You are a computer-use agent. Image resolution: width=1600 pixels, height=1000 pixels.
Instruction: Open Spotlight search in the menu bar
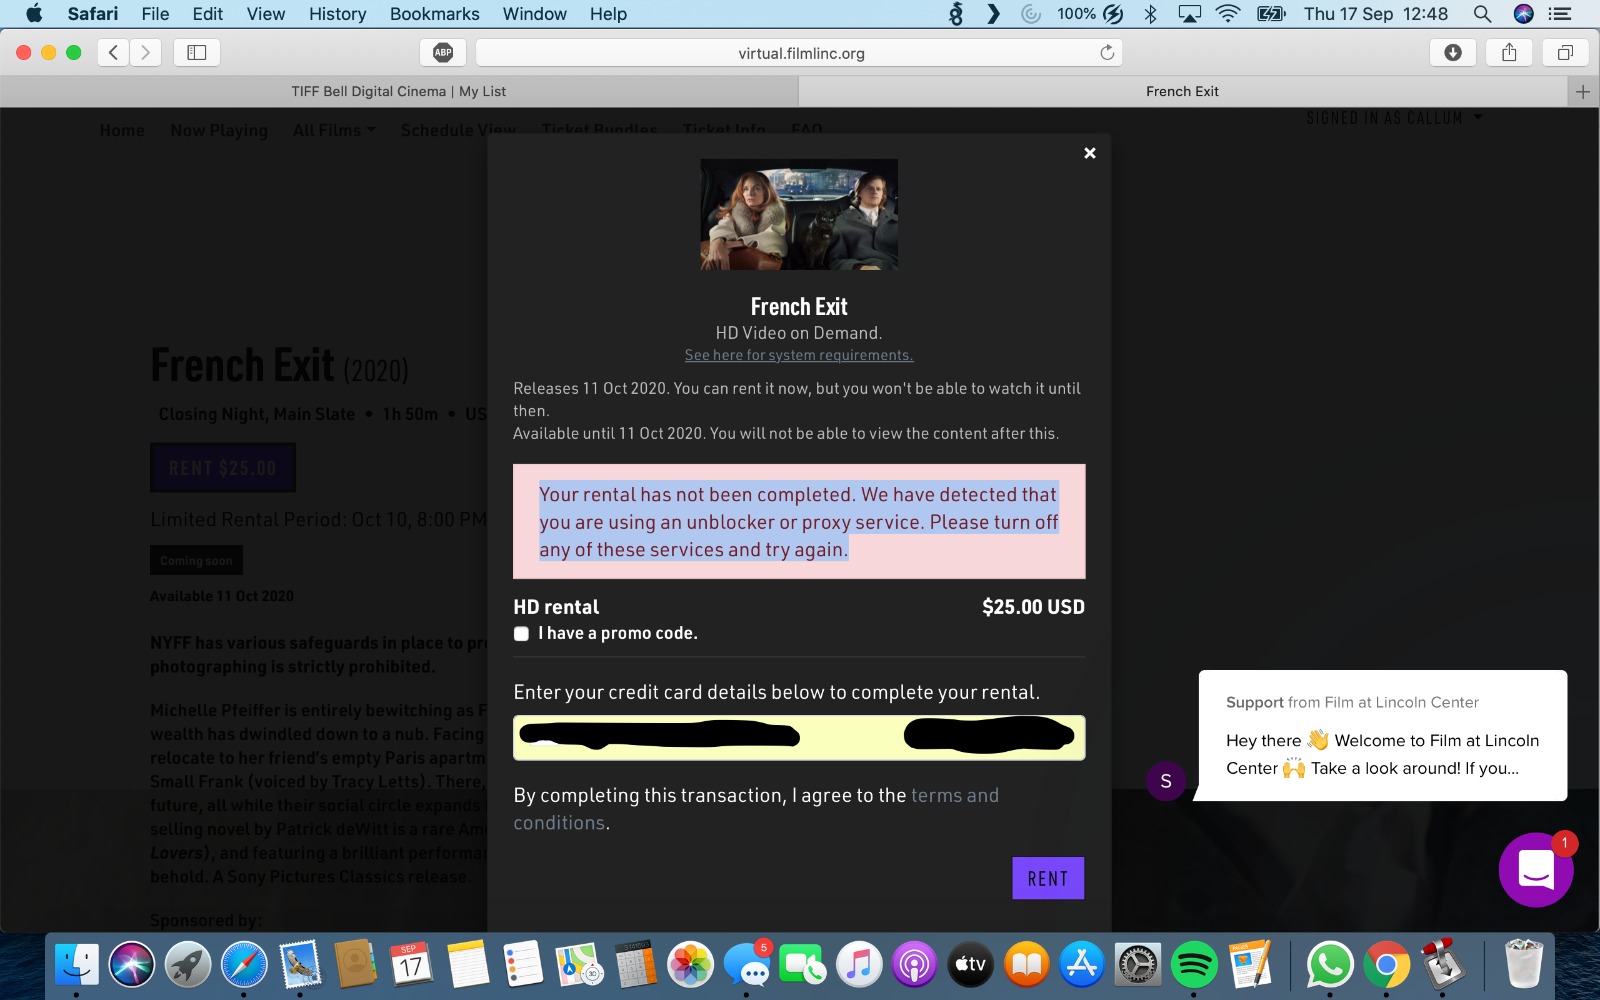click(1482, 14)
